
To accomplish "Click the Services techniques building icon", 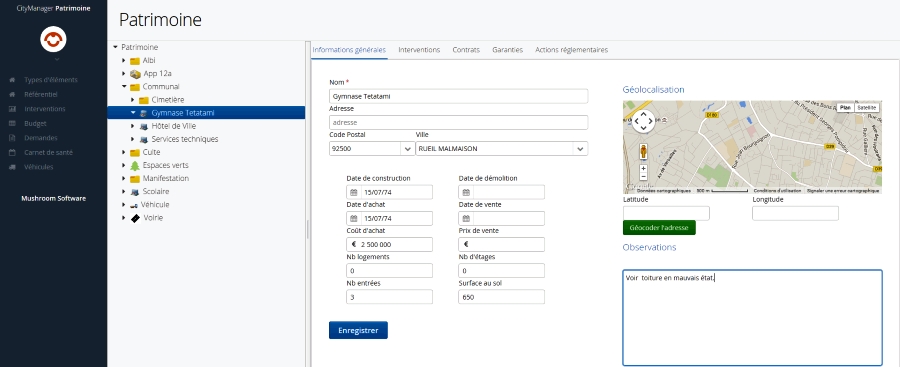I will point(143,140).
